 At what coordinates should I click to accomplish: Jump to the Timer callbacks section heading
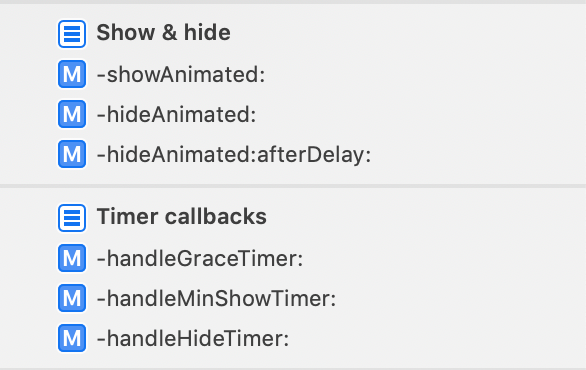tap(182, 216)
